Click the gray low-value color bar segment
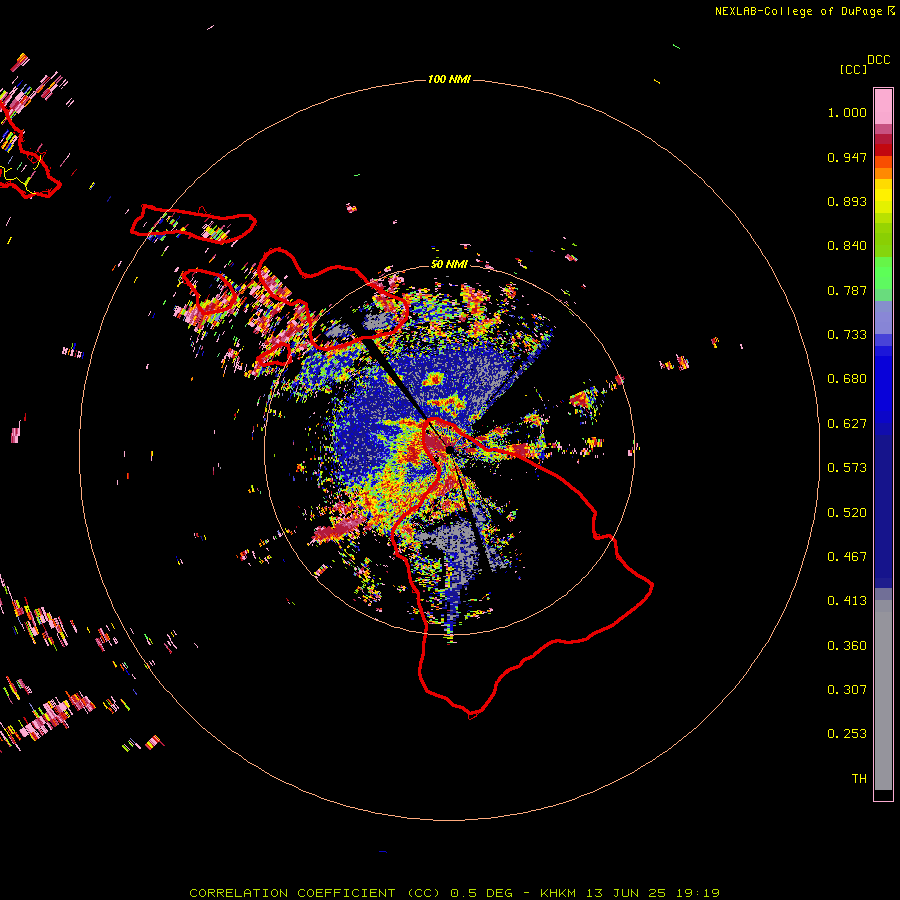The width and height of the screenshot is (900, 900). [x=883, y=695]
